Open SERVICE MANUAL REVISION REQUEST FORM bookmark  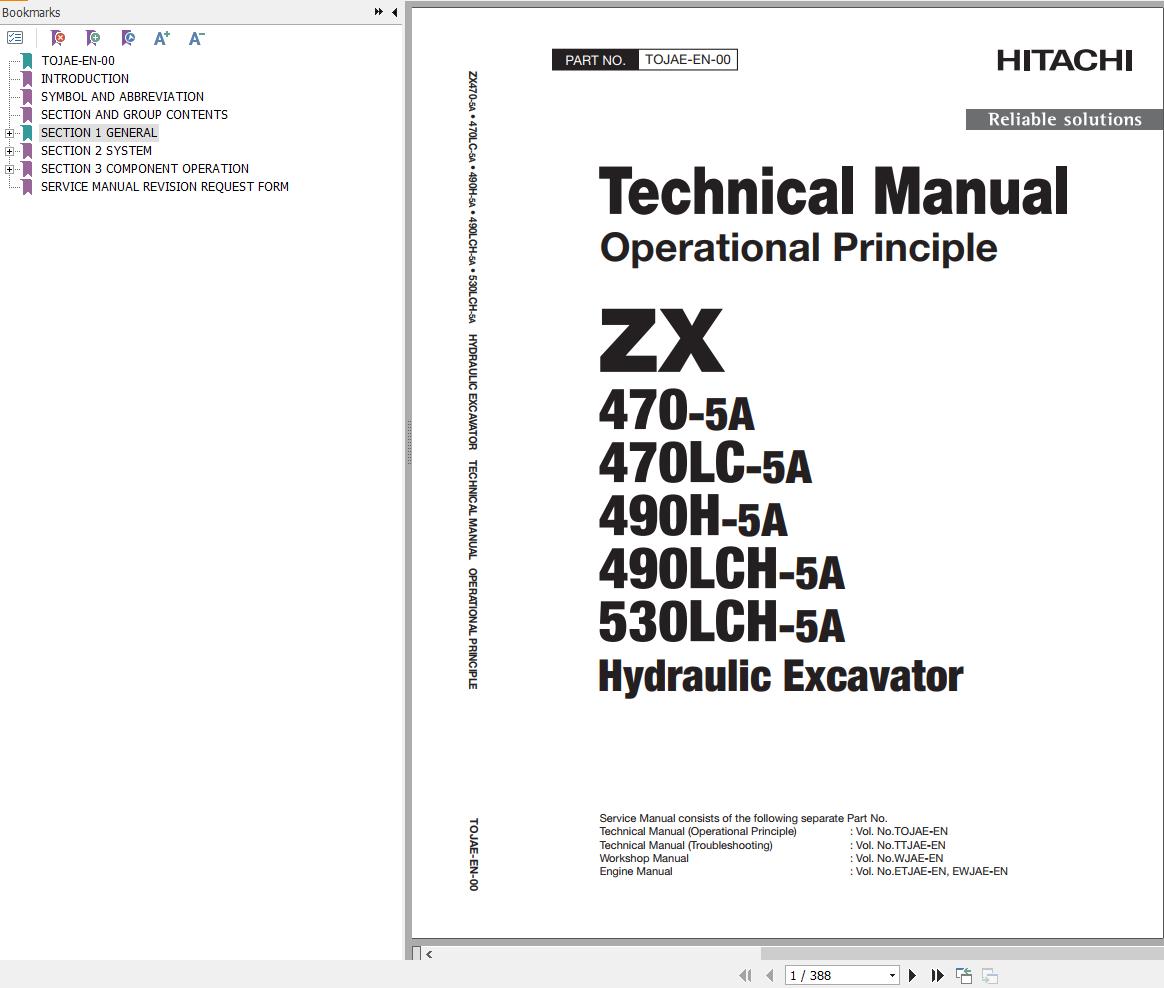coord(165,187)
